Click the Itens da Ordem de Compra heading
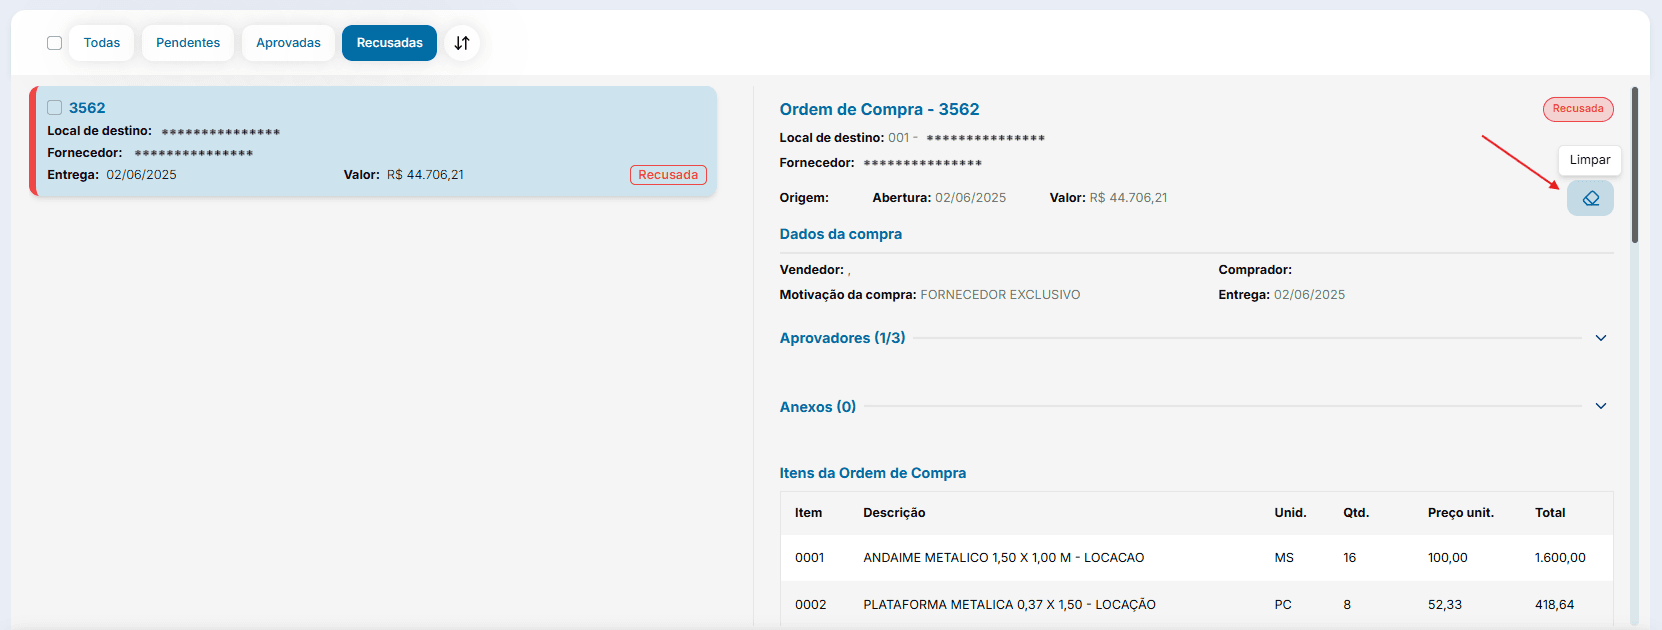The image size is (1662, 630). point(873,473)
